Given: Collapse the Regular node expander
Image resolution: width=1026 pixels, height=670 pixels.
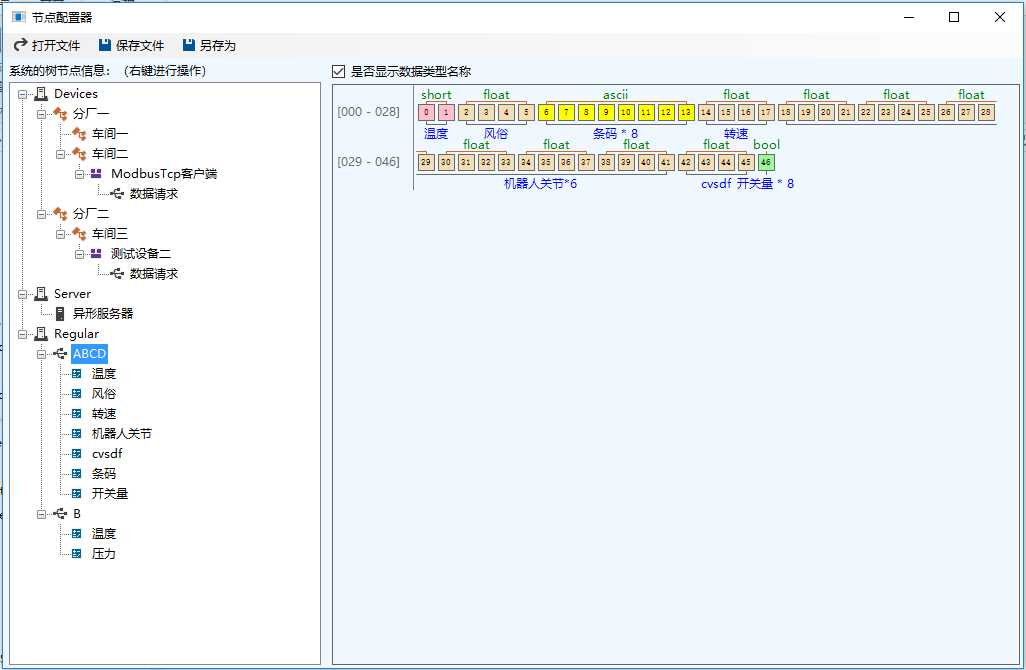Looking at the screenshot, I should coord(22,334).
